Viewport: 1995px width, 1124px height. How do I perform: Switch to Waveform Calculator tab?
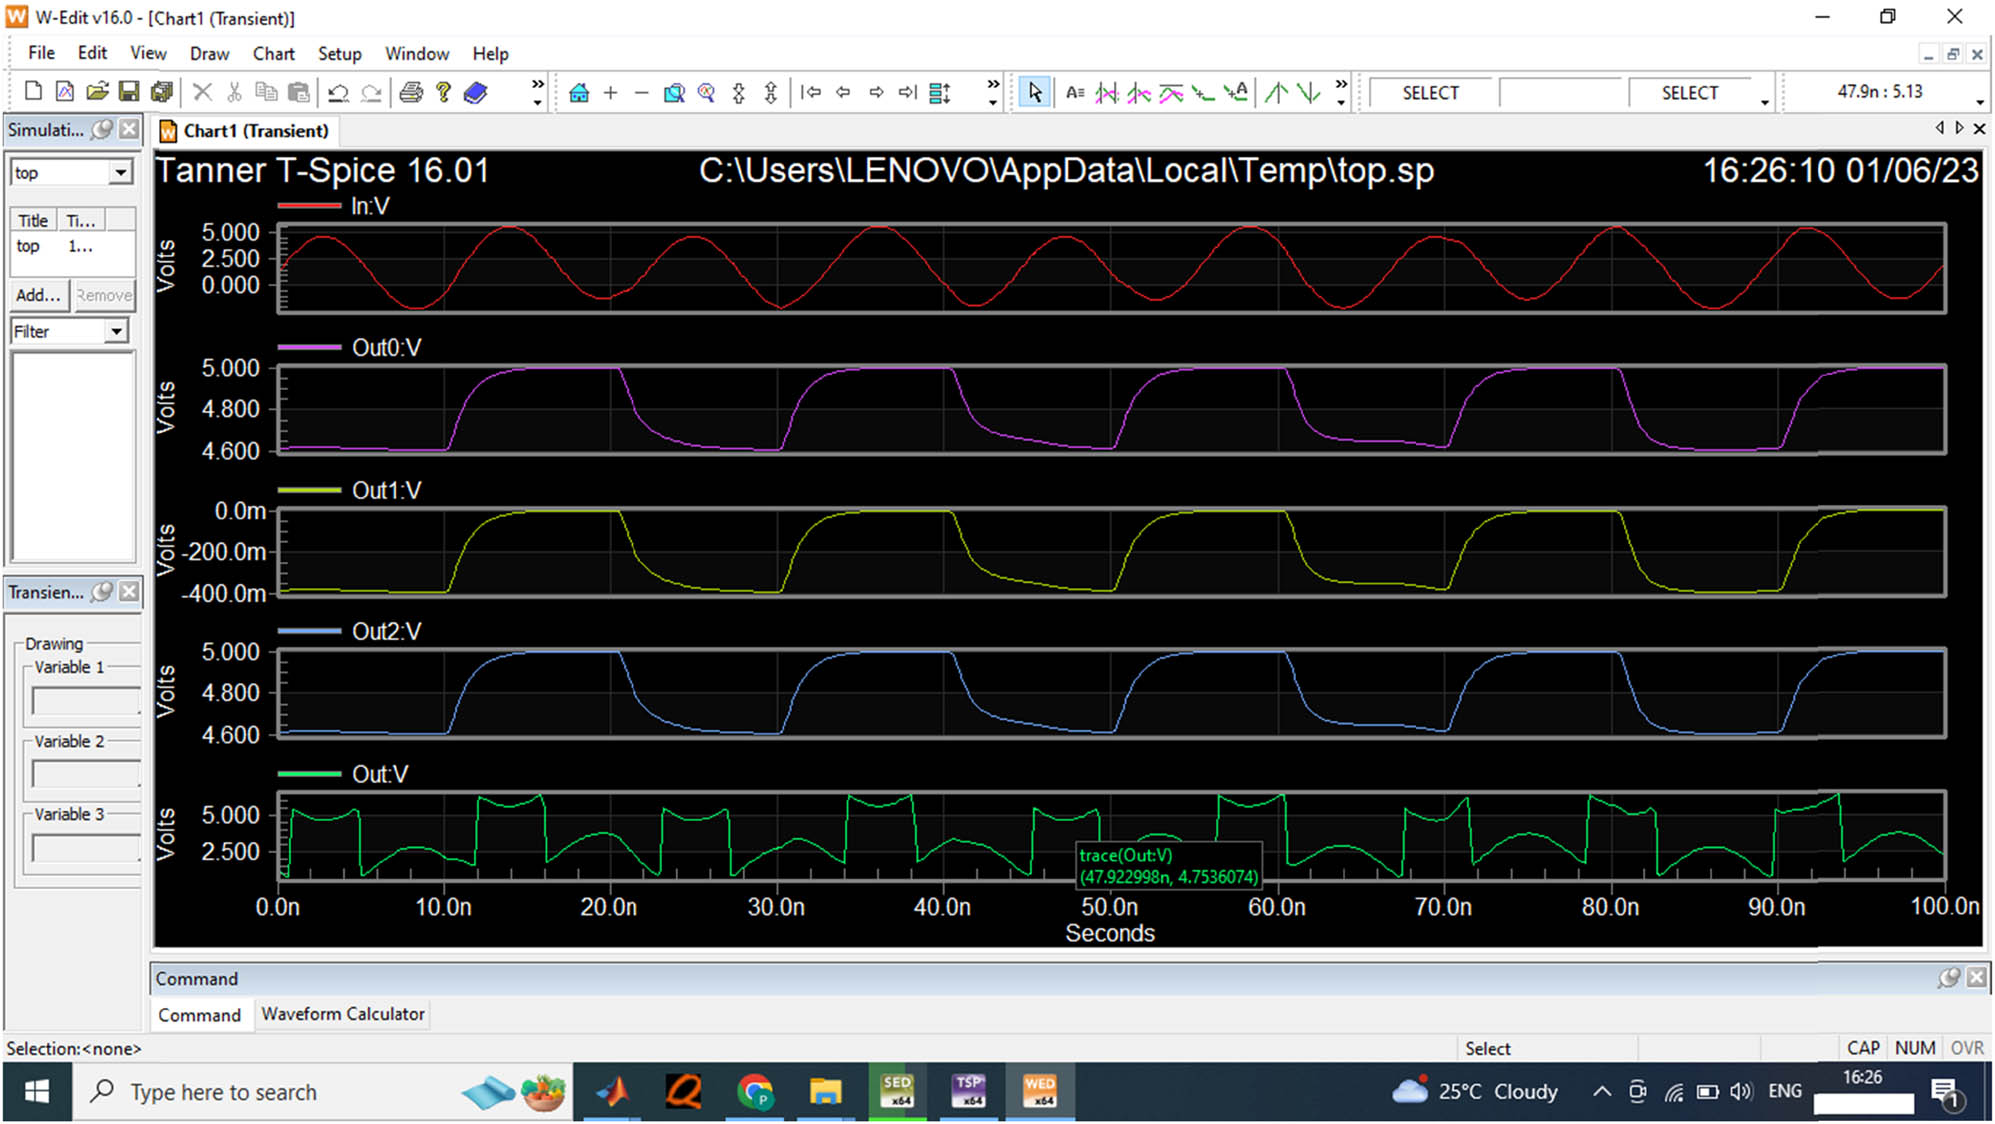(x=343, y=1014)
